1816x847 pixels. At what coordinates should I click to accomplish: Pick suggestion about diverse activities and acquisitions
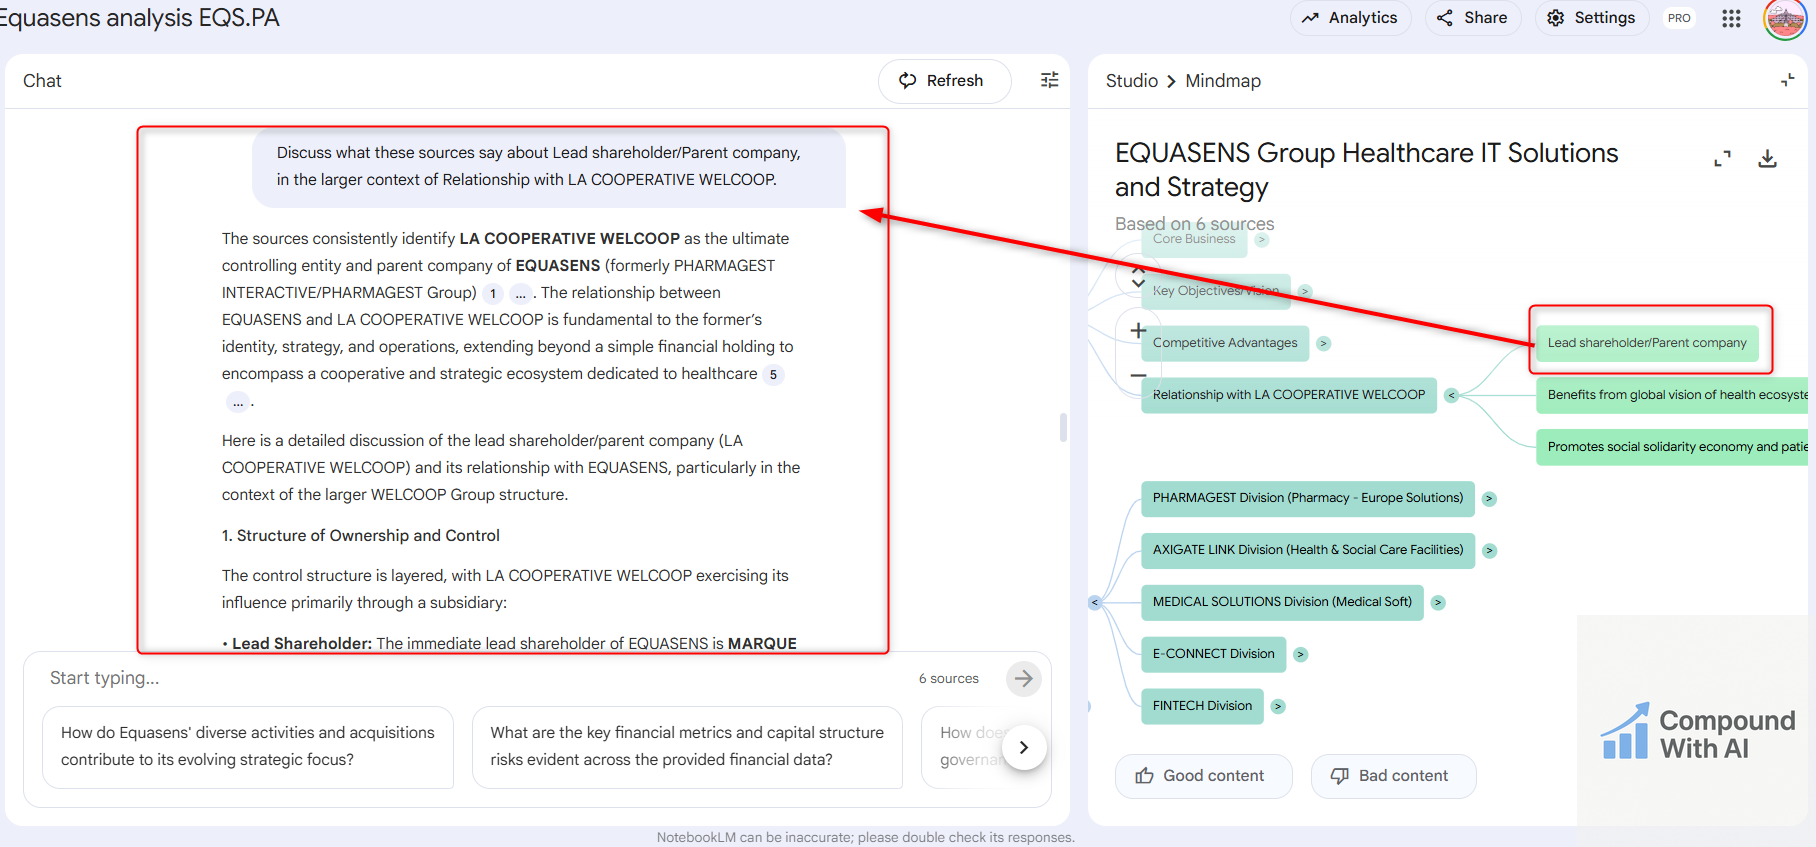point(248,747)
